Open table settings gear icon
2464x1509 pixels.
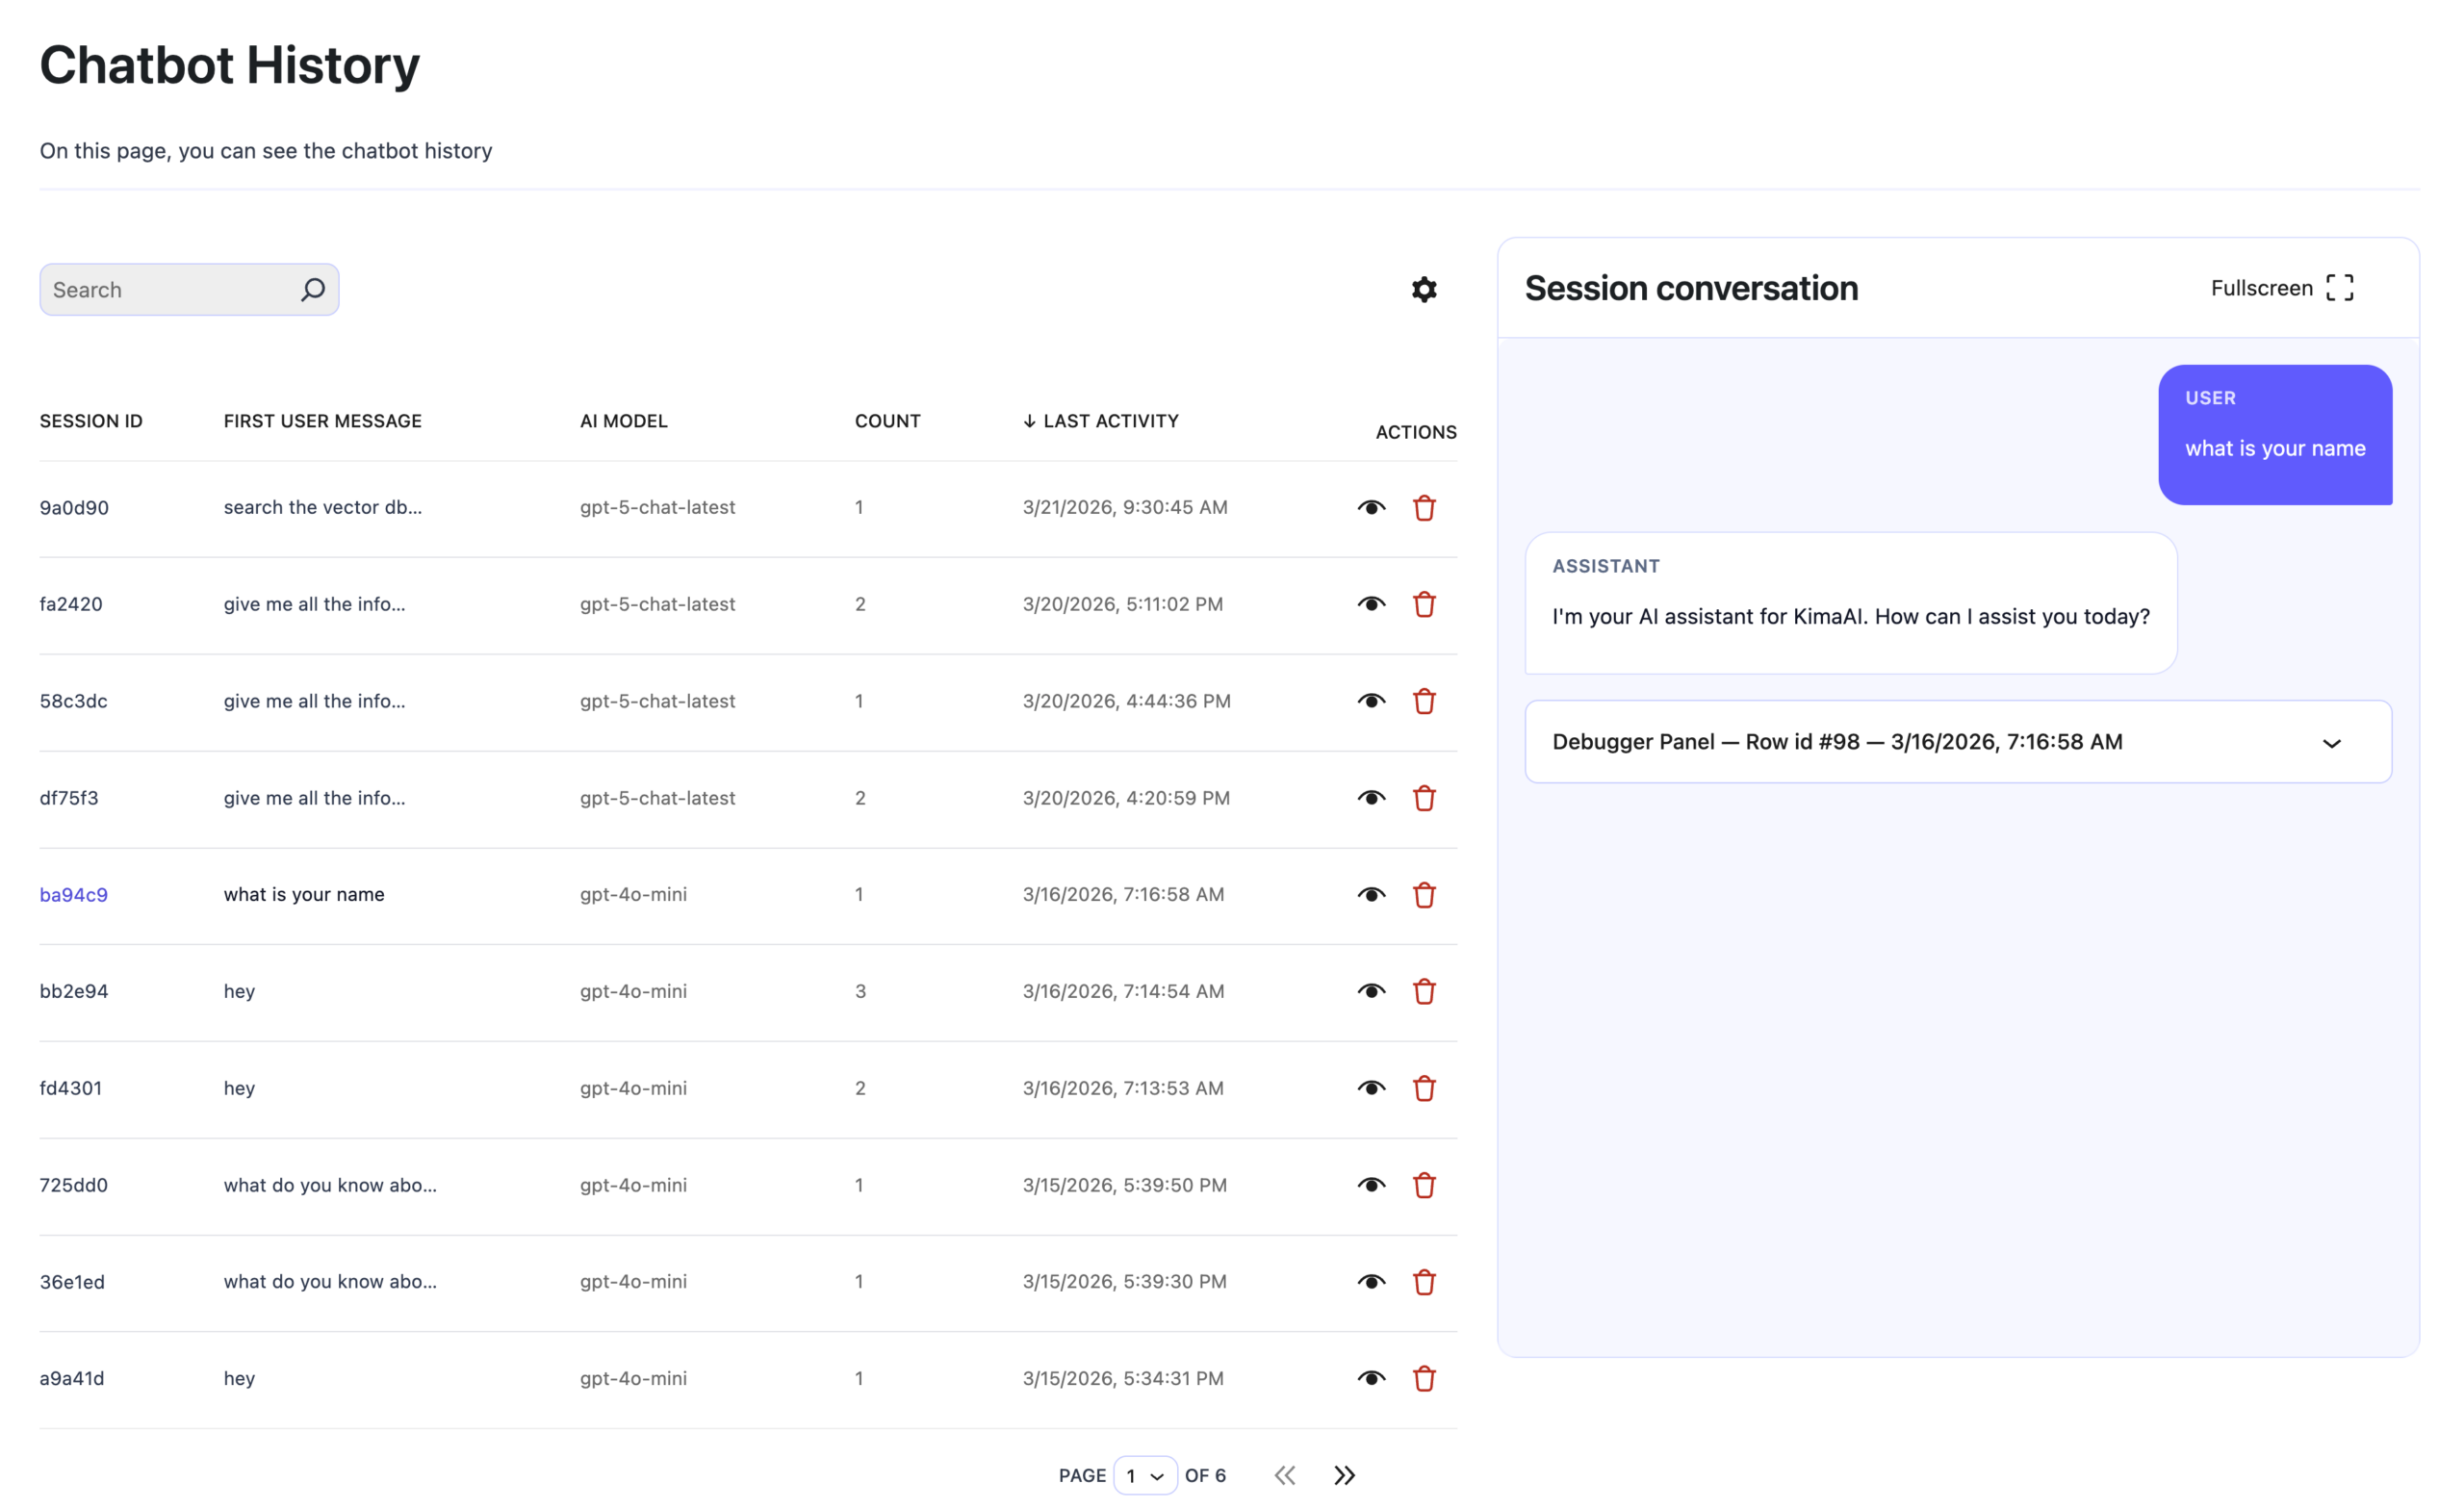point(1424,290)
